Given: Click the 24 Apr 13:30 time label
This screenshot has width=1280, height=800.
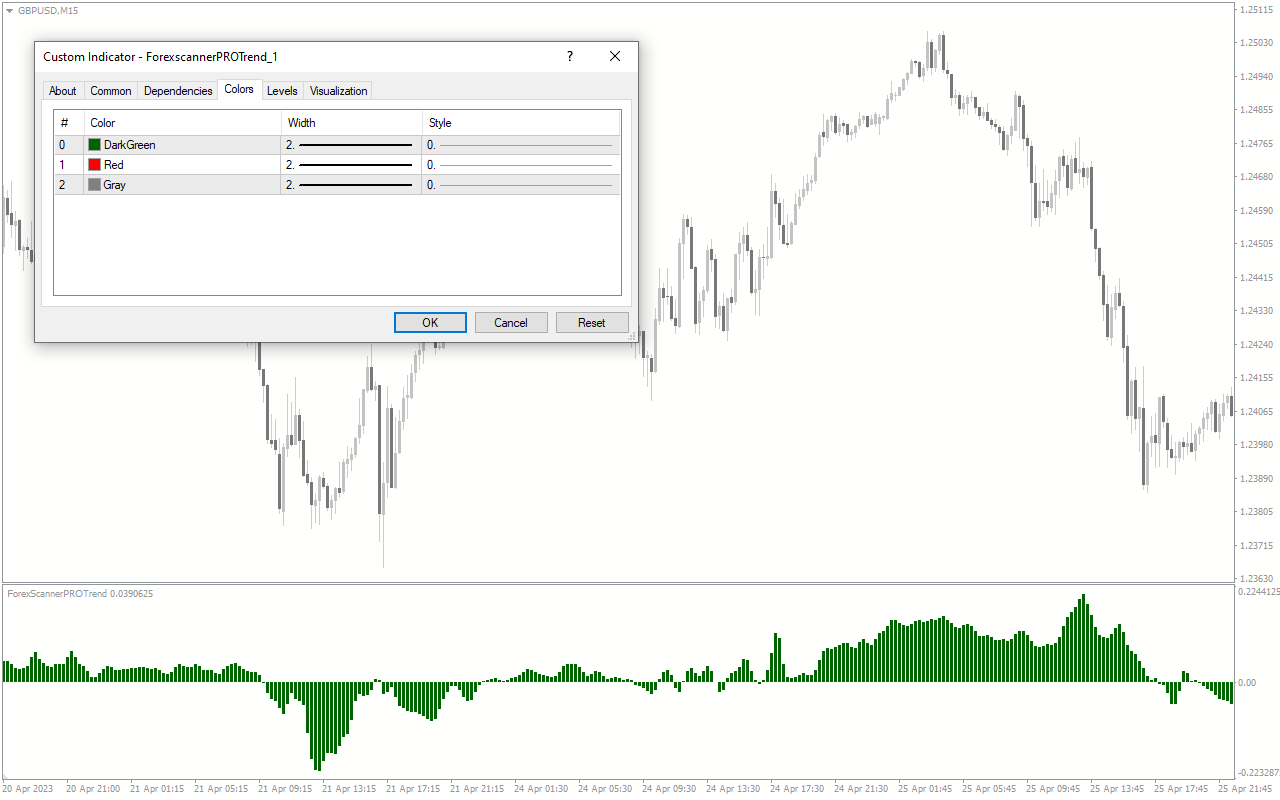Looking at the screenshot, I should [732, 789].
